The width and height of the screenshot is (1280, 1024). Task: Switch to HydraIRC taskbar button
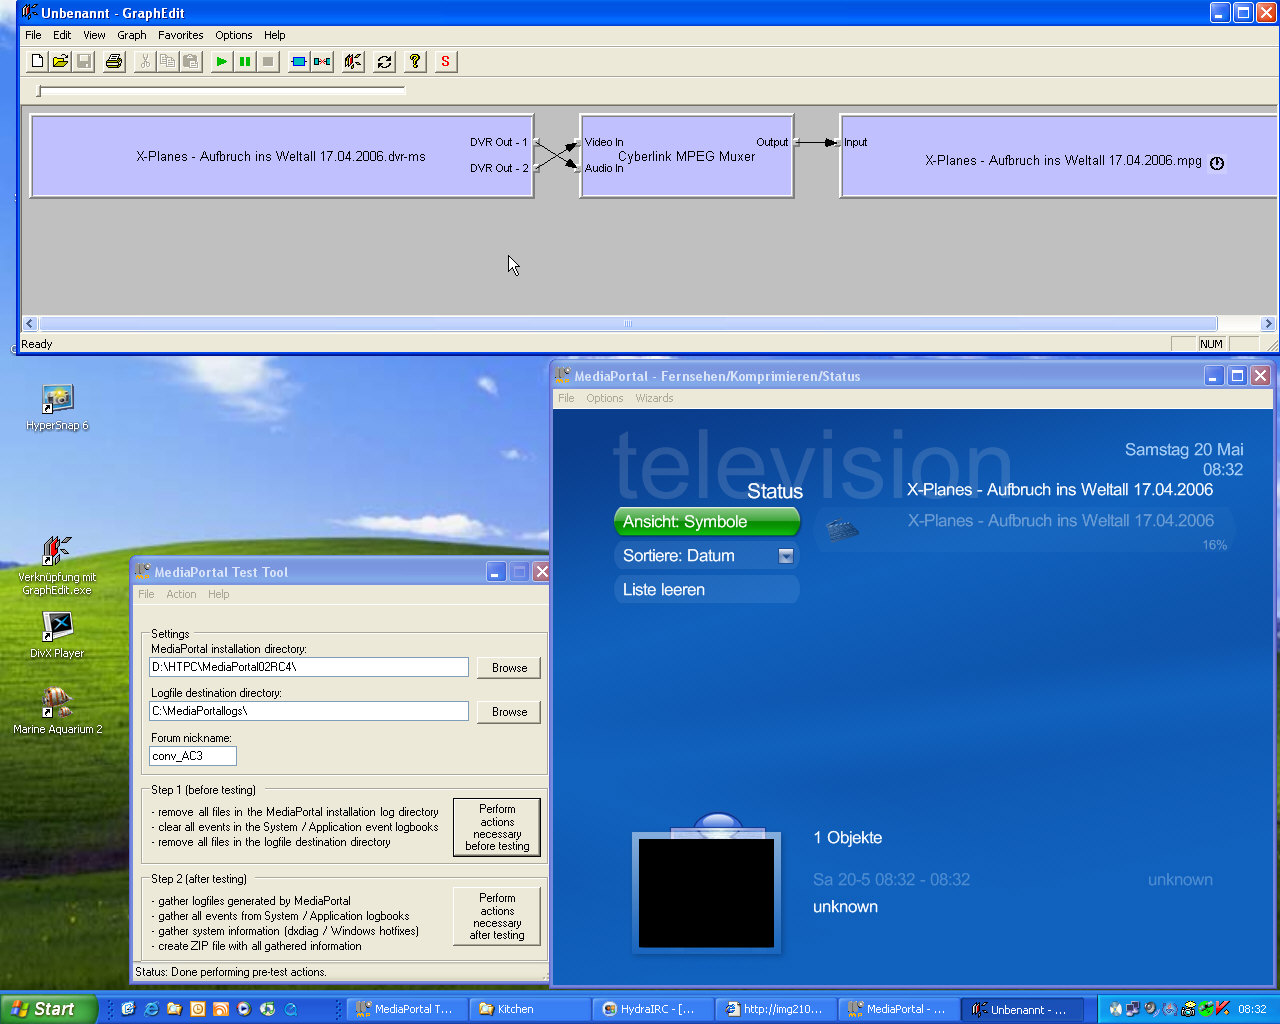tap(654, 1009)
